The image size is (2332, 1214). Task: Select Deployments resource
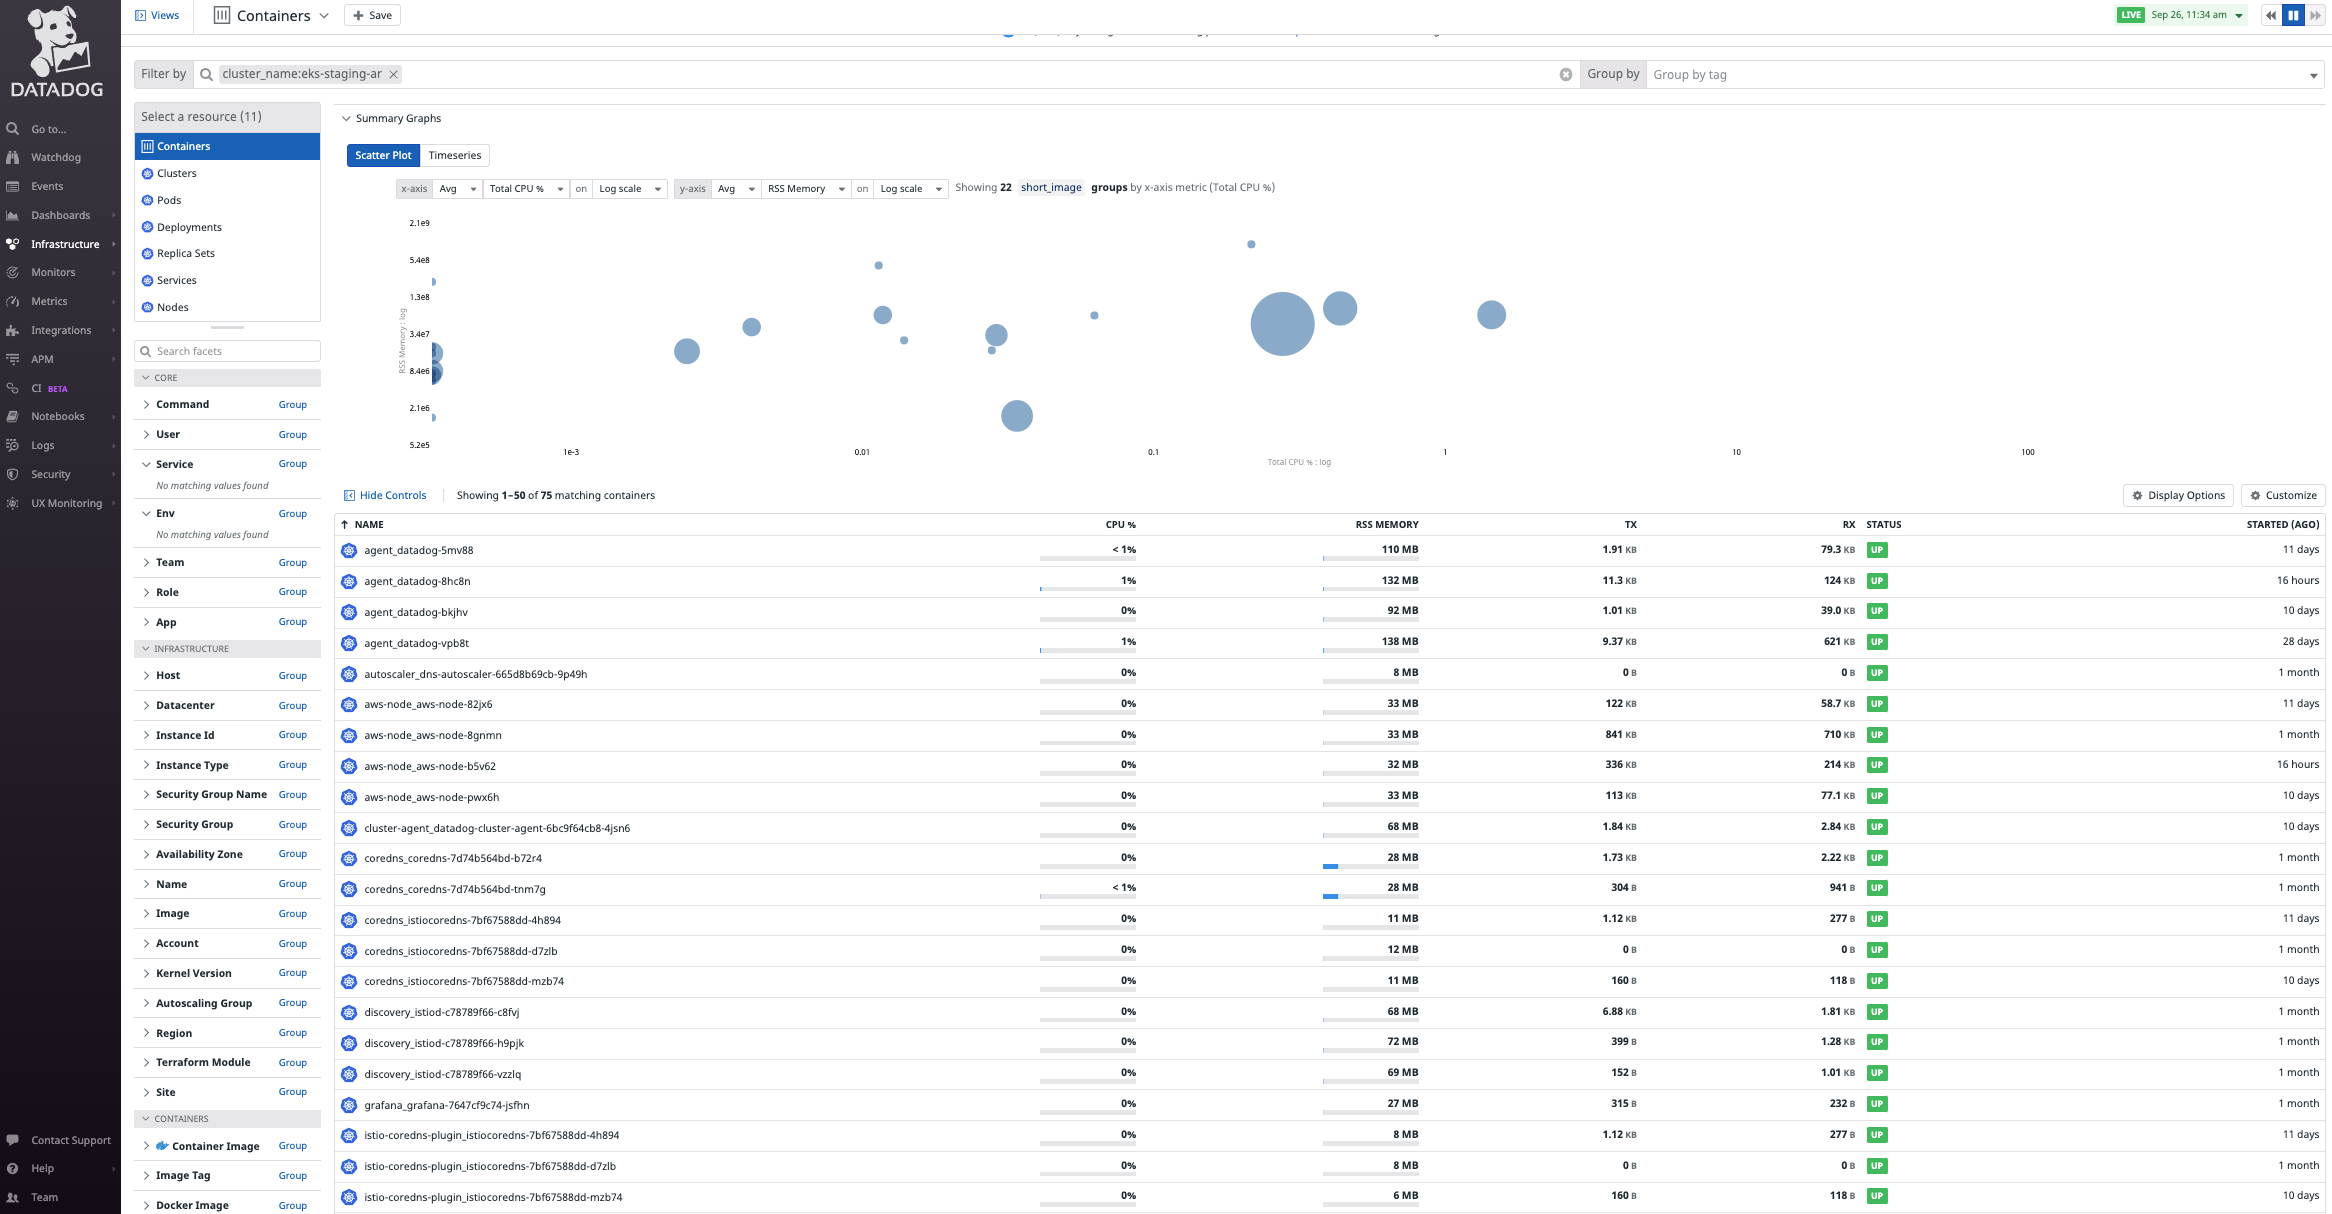[227, 227]
